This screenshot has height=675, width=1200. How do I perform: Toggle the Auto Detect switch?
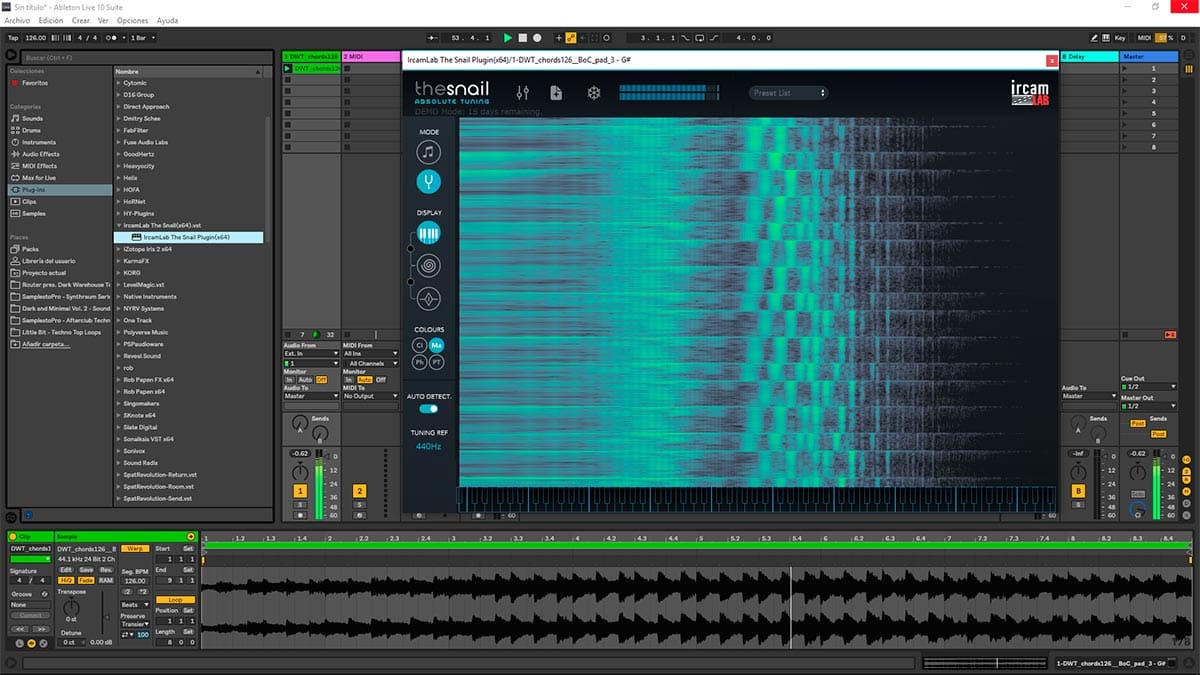[x=428, y=408]
